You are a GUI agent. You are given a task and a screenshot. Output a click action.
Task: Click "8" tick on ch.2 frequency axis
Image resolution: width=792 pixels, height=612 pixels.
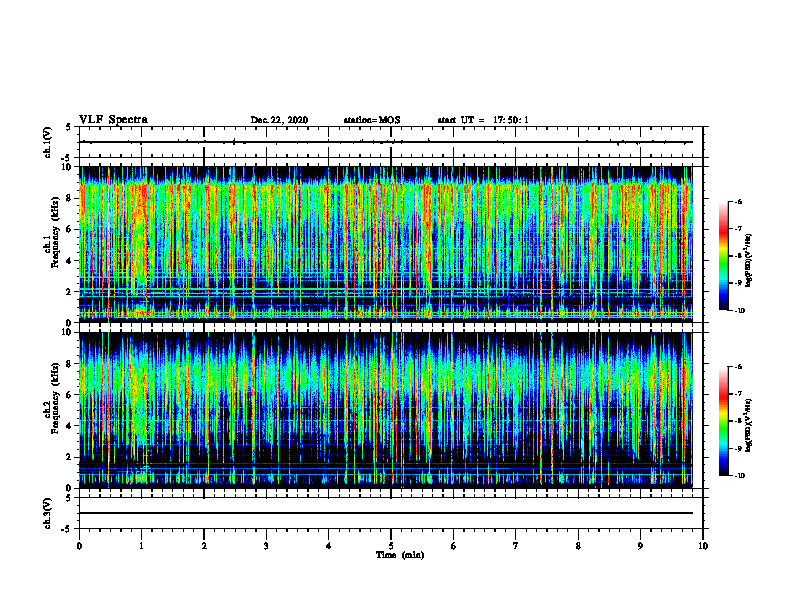pos(71,364)
